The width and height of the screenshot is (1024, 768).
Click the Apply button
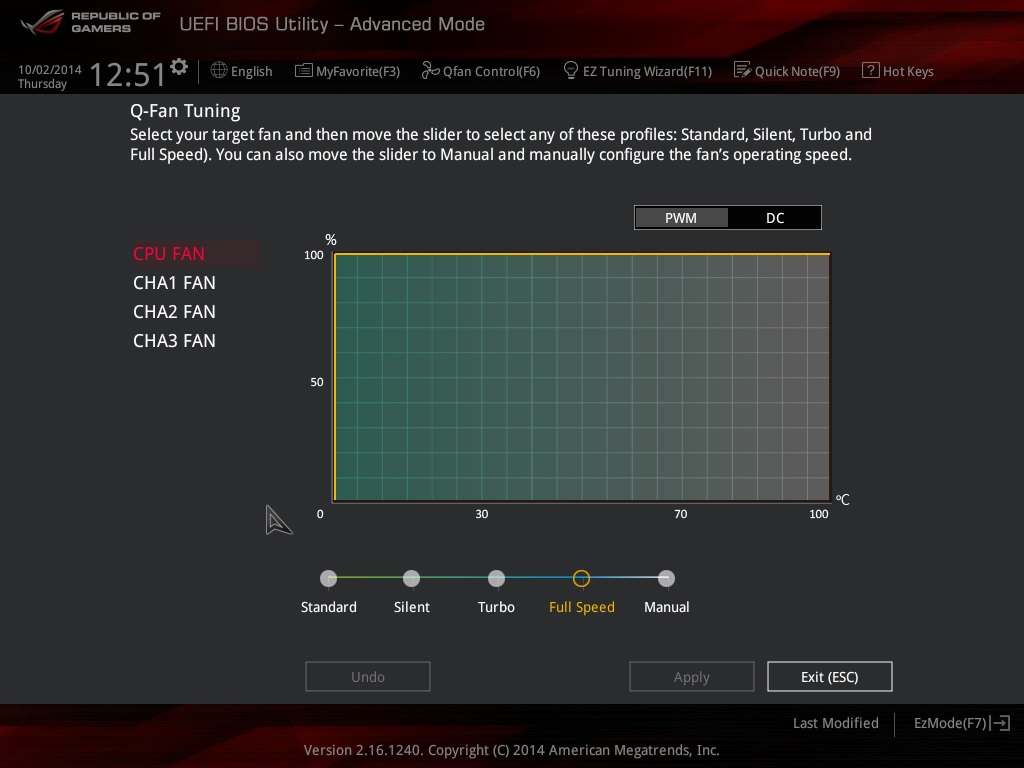(x=692, y=677)
